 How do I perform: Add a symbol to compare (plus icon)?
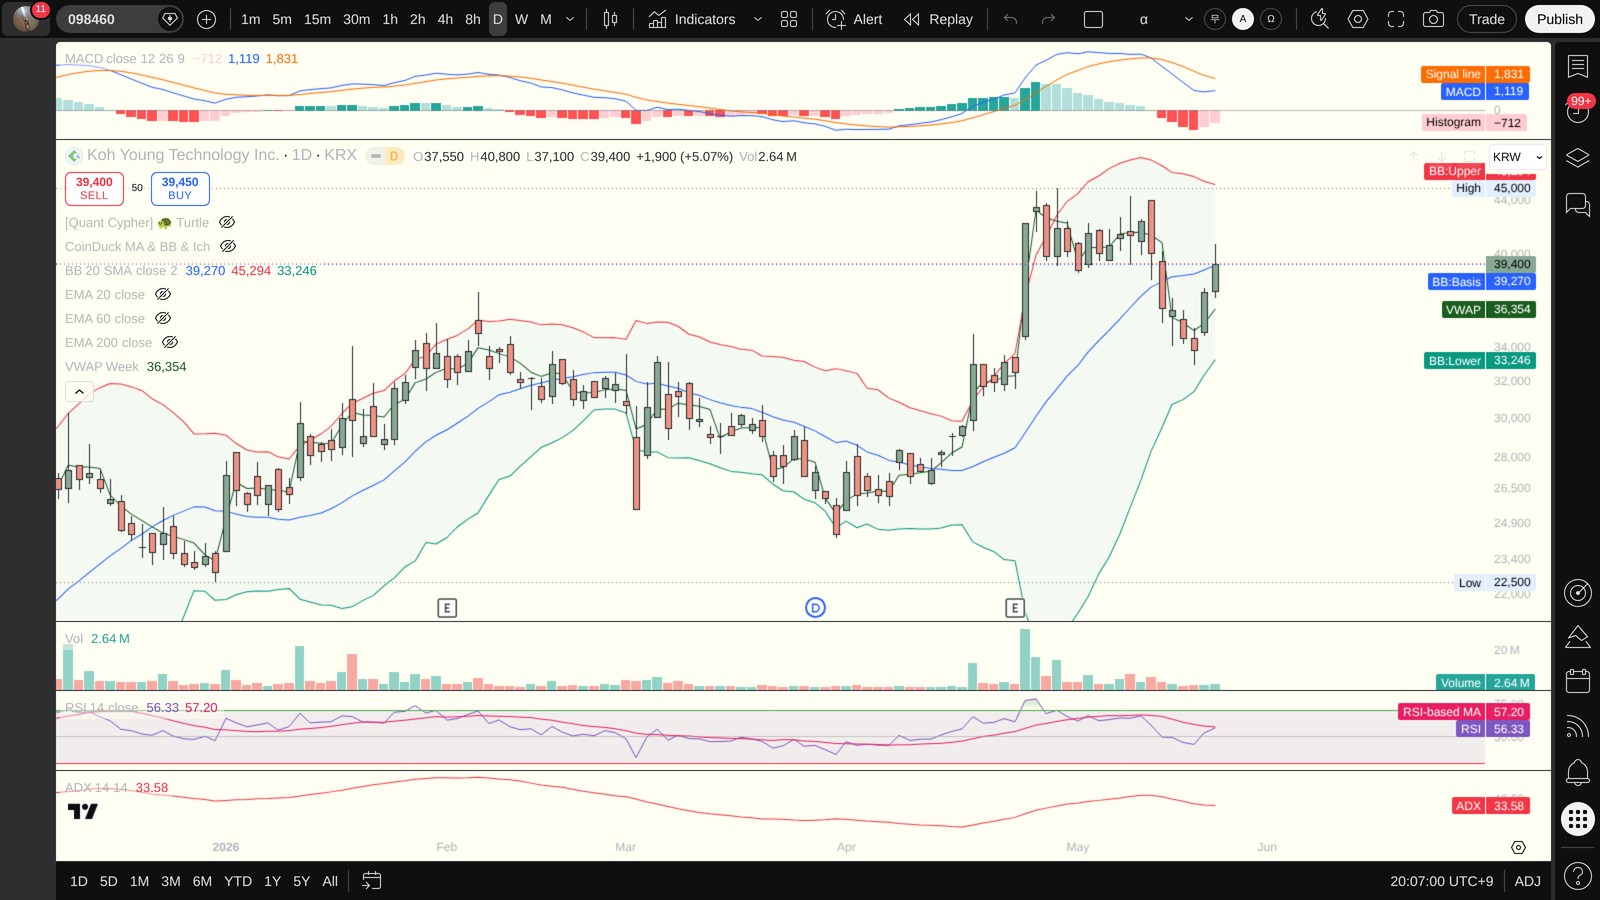point(206,19)
